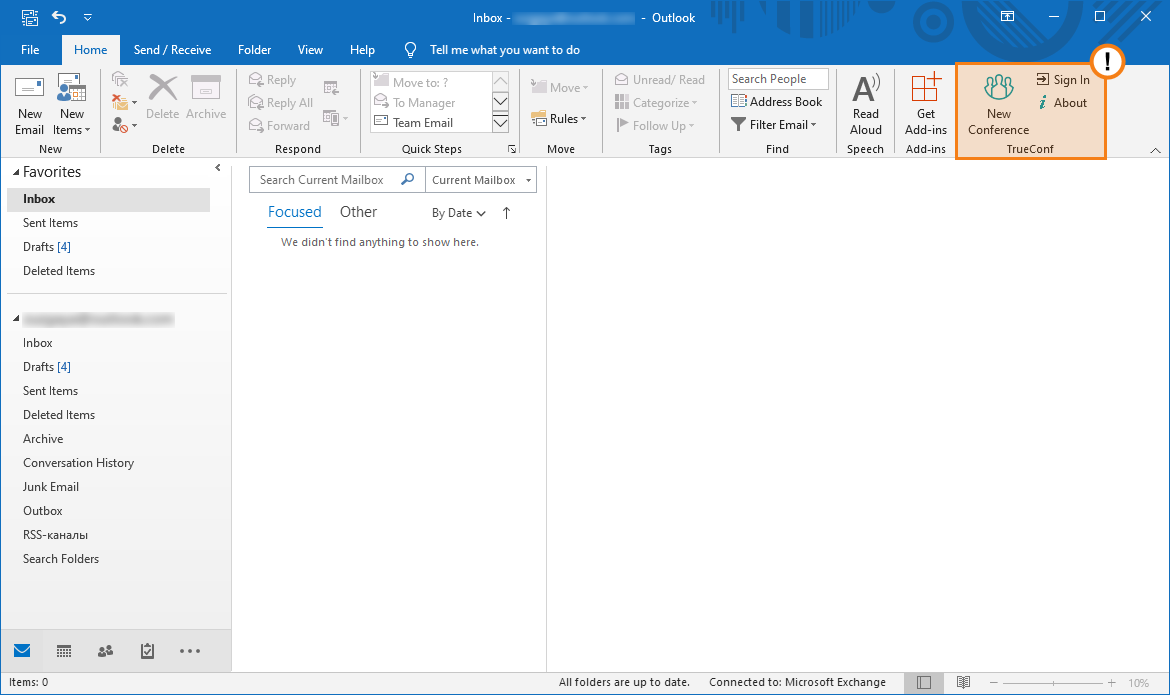Switch to the Other inbox tab

point(358,212)
